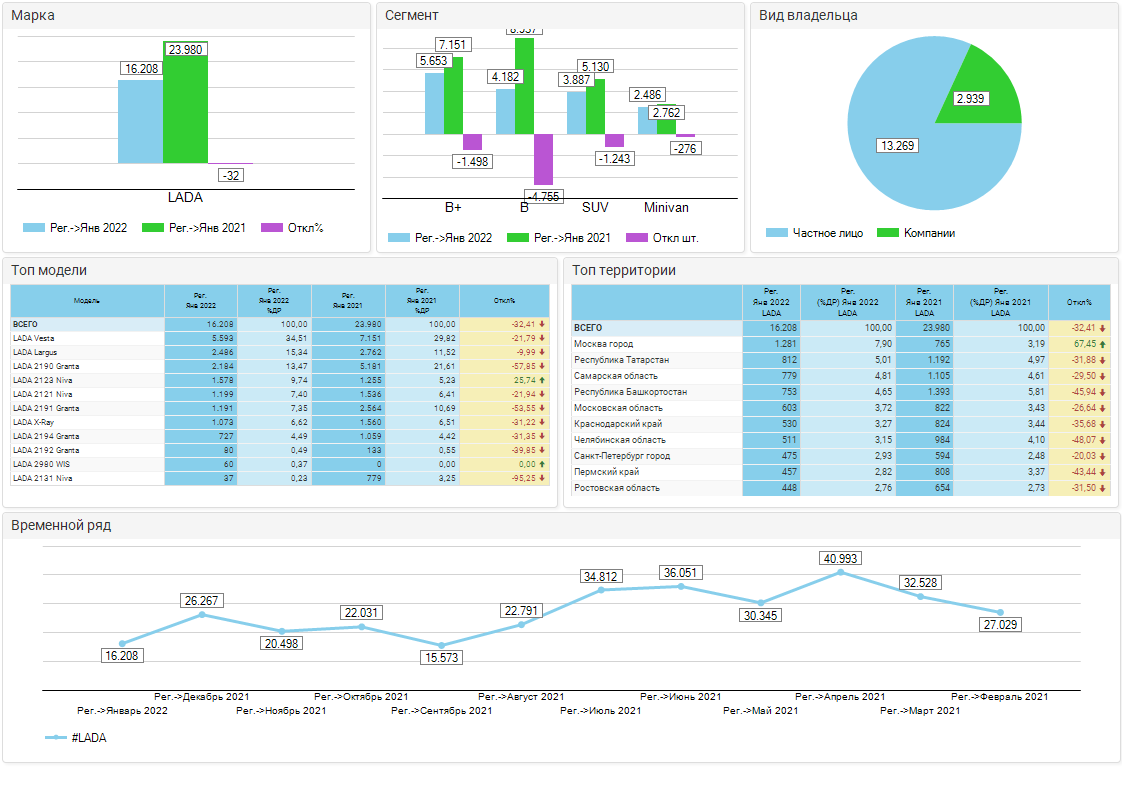Click the red down arrow in LADA Vesta row
This screenshot has height=793, width=1122.
point(542,339)
